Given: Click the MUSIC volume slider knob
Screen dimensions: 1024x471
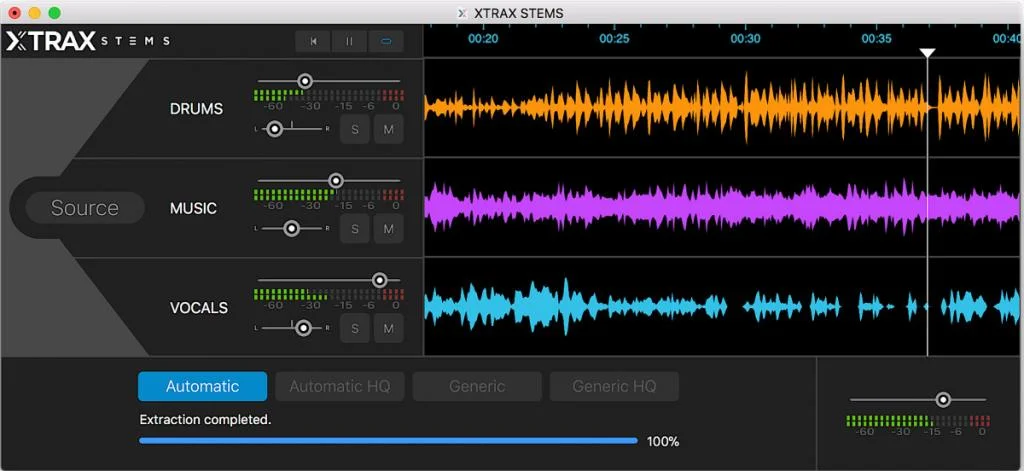Looking at the screenshot, I should pyautogui.click(x=336, y=181).
